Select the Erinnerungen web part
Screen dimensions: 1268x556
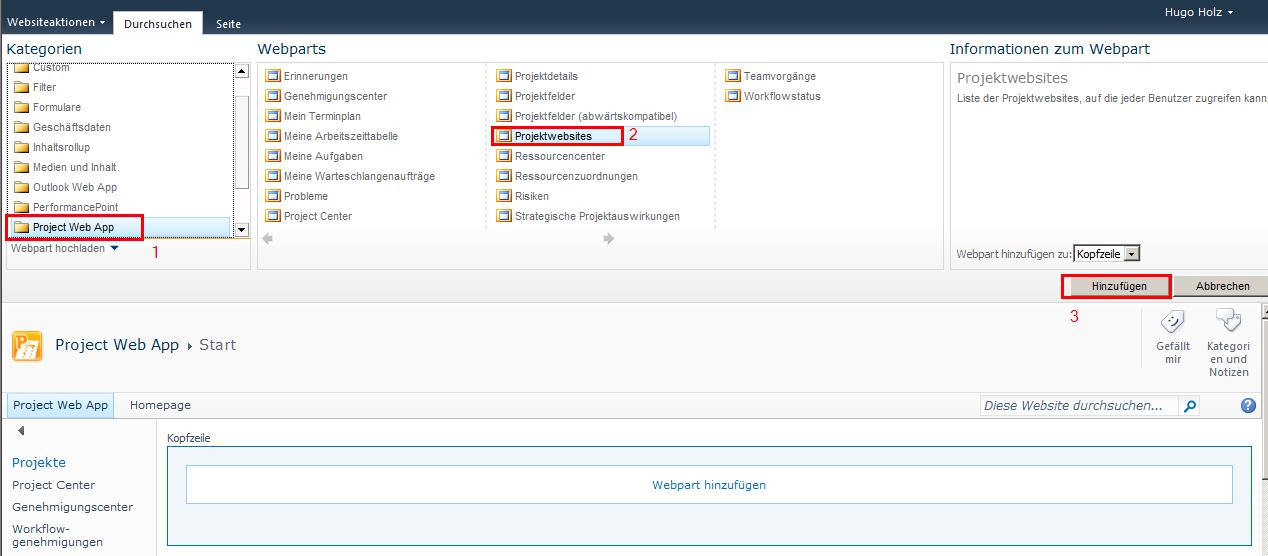[307, 76]
